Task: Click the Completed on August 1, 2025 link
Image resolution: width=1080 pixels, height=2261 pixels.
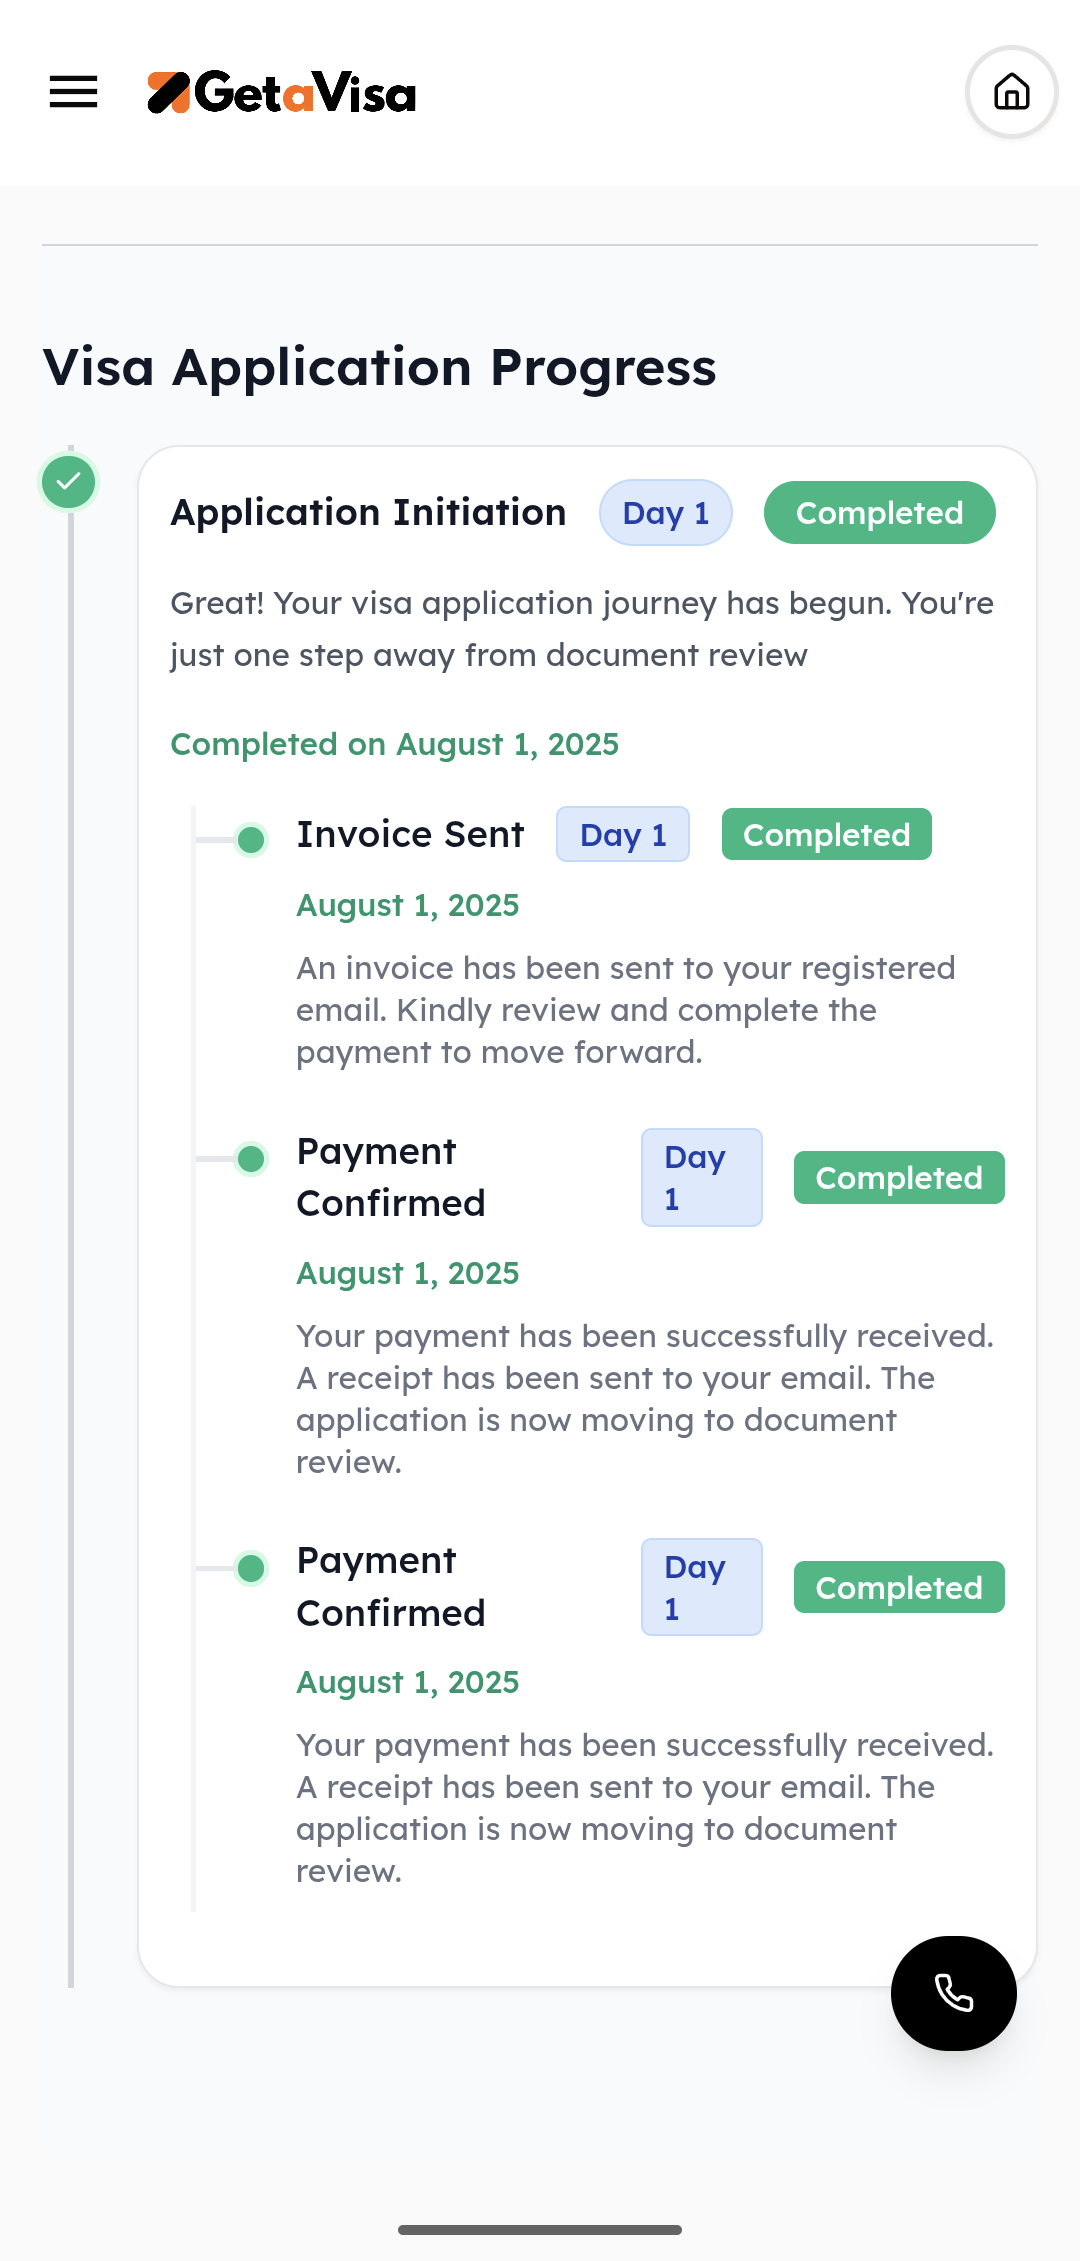Action: pyautogui.click(x=395, y=744)
